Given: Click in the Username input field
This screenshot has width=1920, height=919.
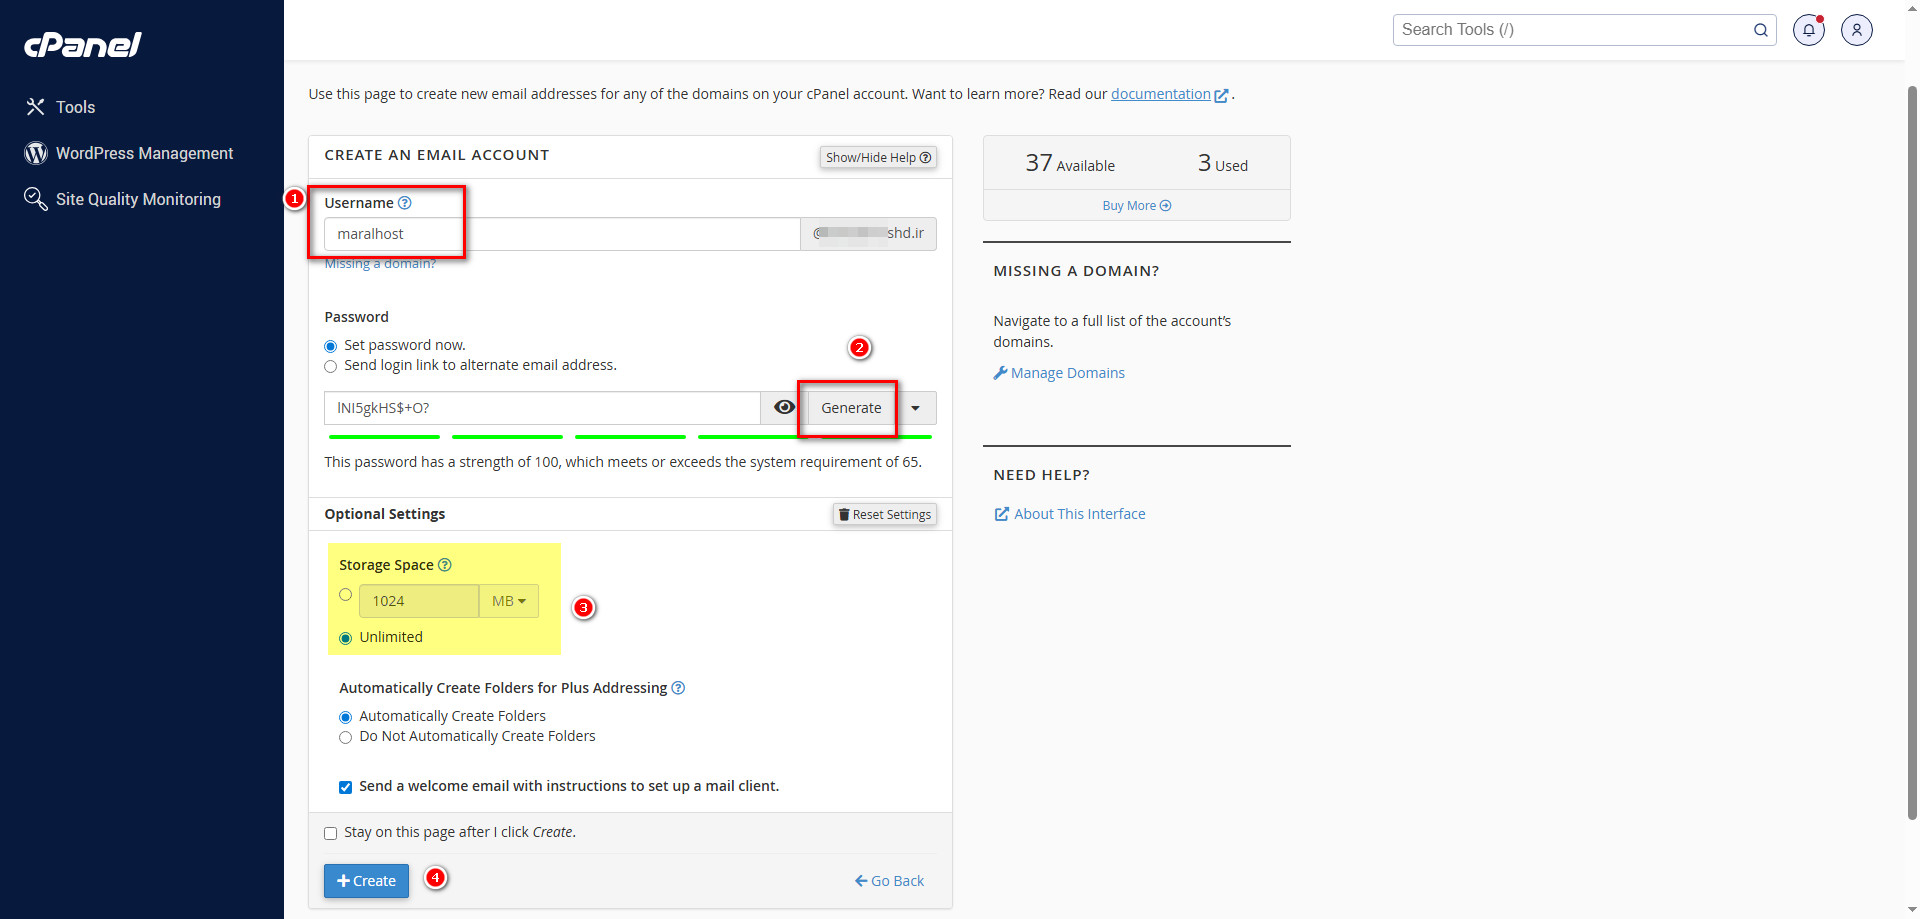Looking at the screenshot, I should pyautogui.click(x=562, y=234).
